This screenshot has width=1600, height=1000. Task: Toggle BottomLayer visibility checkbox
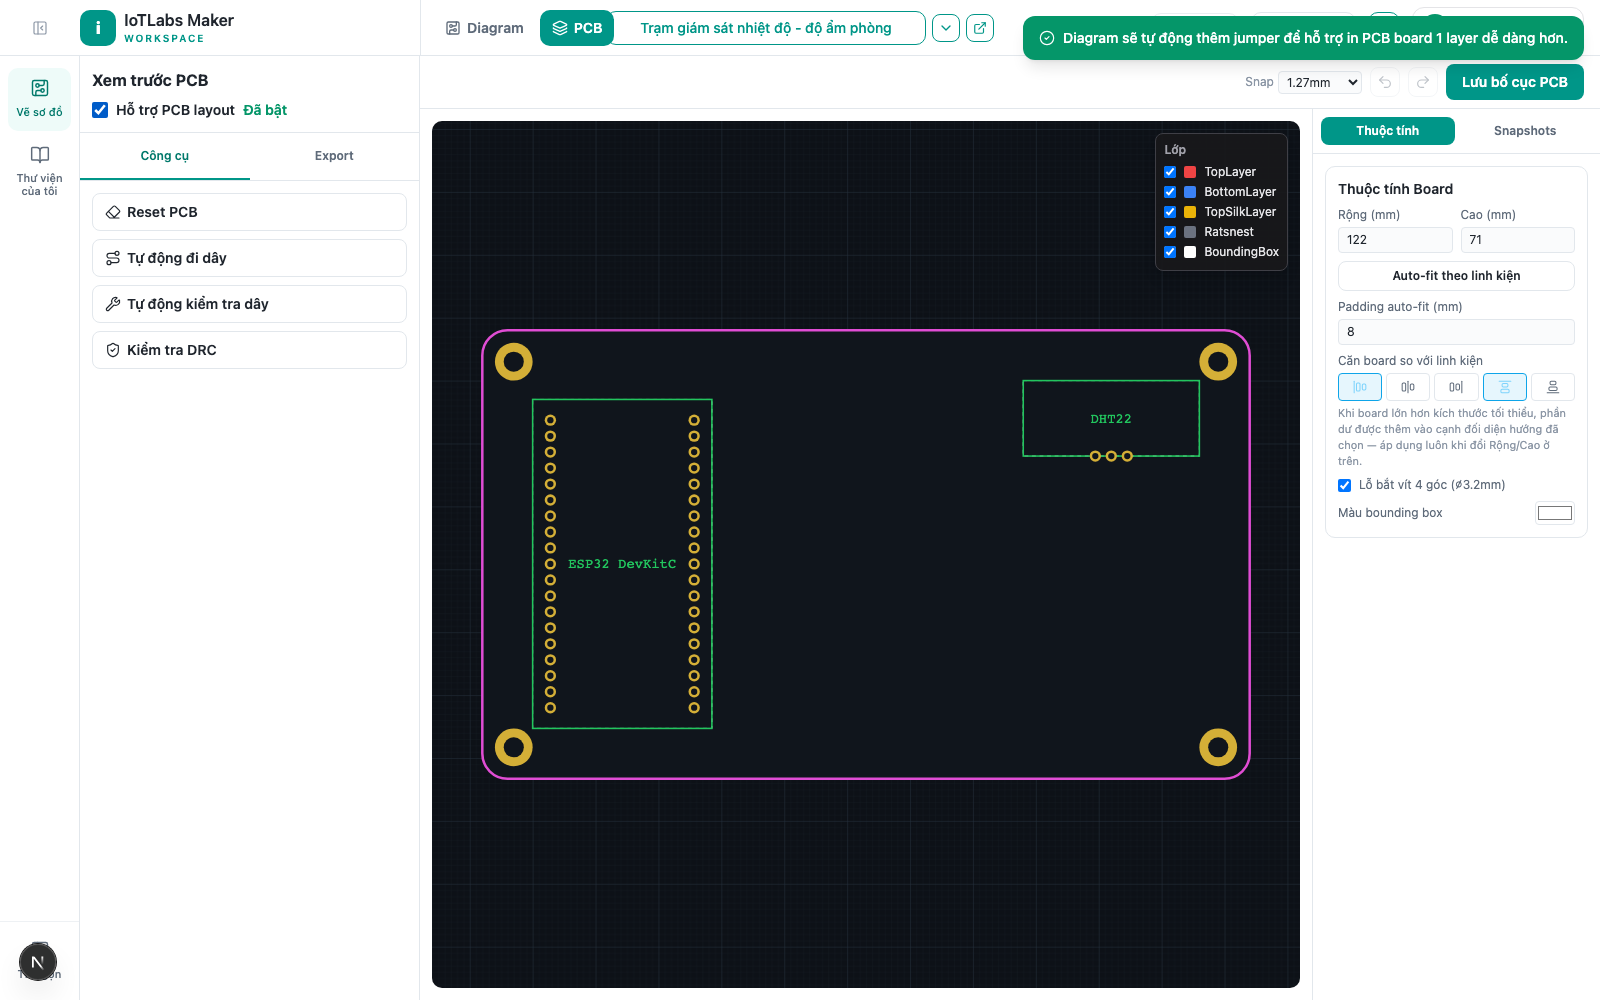[x=1170, y=192]
